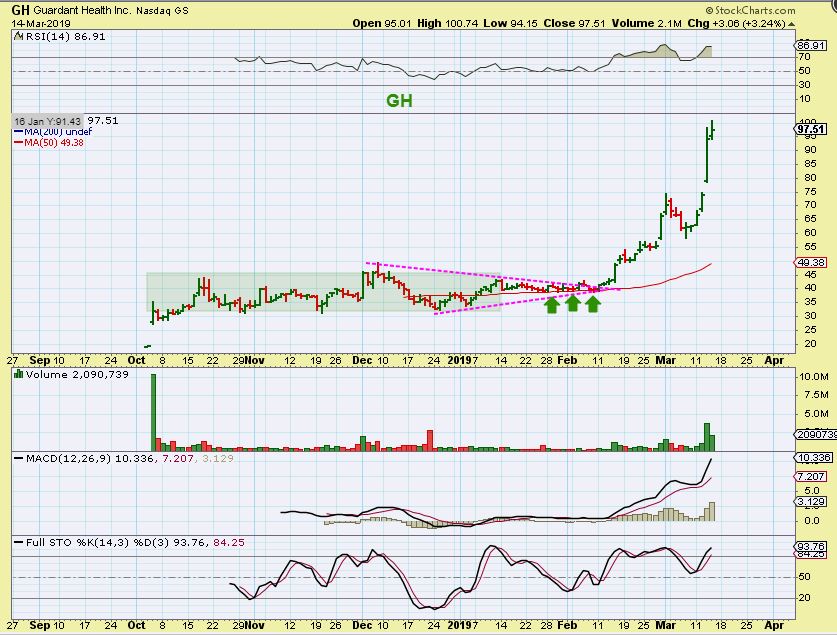Click the Nasdaq GS exchange label
Viewport: 837px width, 635px height.
[x=162, y=11]
